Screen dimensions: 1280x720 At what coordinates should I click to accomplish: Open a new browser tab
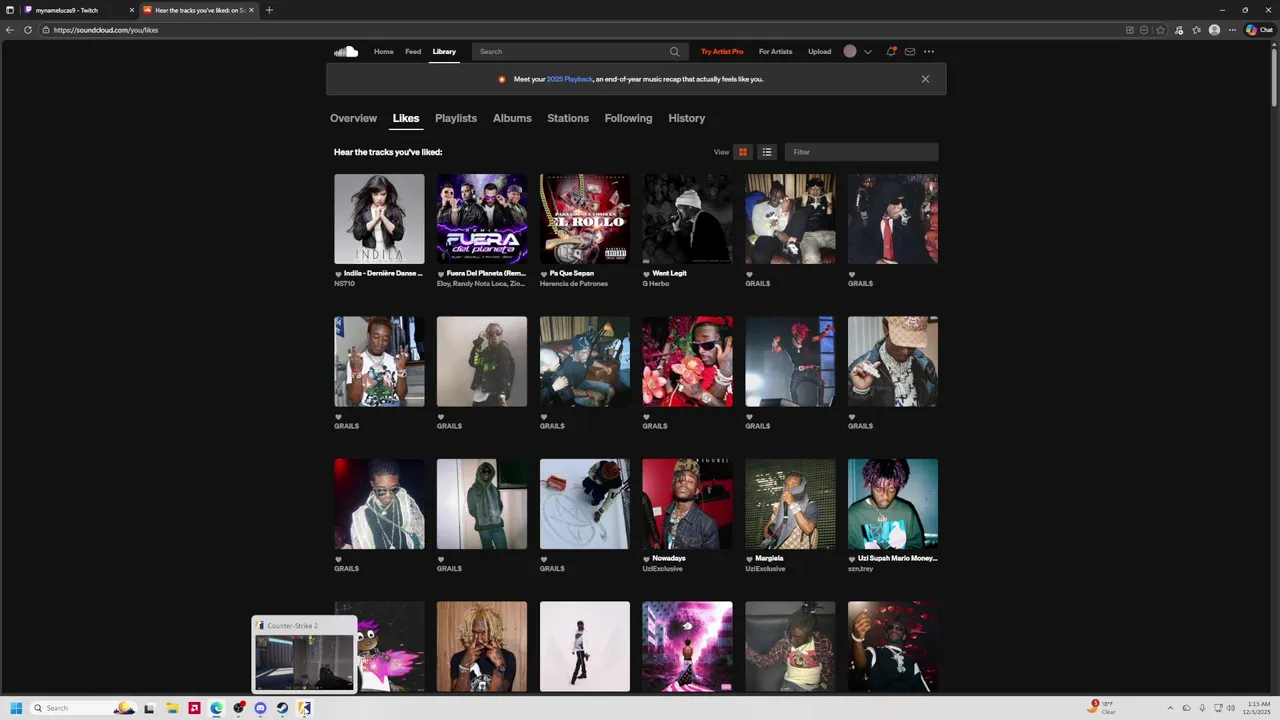[x=269, y=10]
